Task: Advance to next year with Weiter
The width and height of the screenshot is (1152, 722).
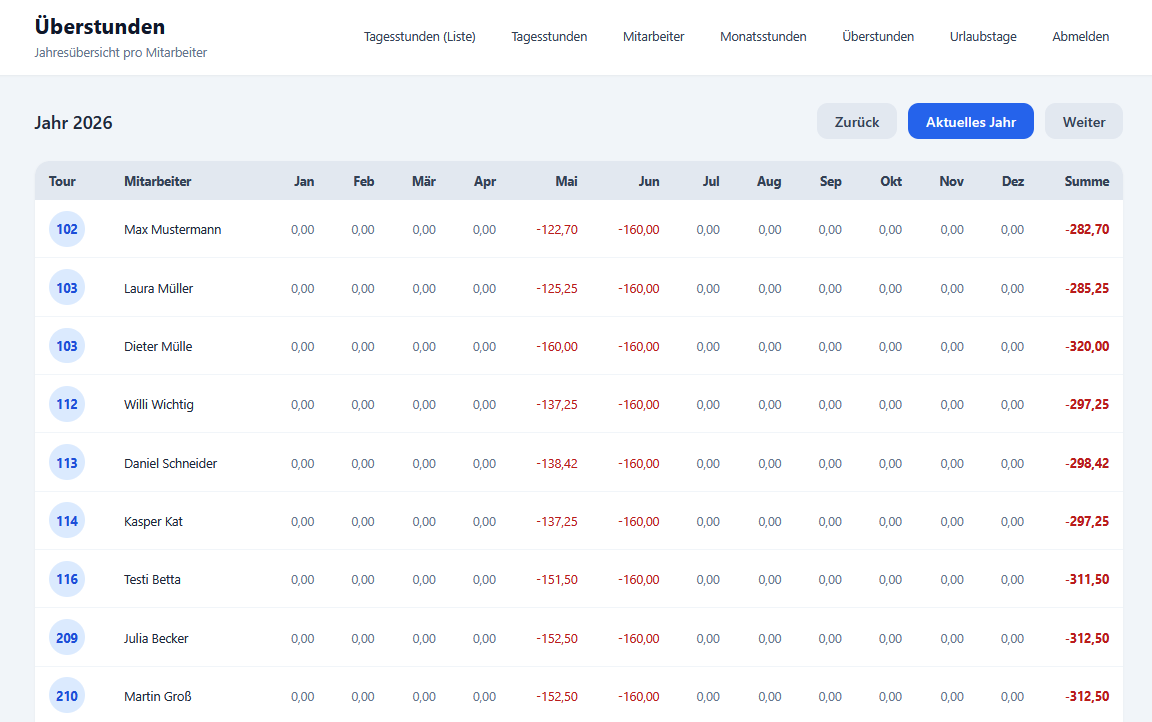Action: pyautogui.click(x=1084, y=121)
